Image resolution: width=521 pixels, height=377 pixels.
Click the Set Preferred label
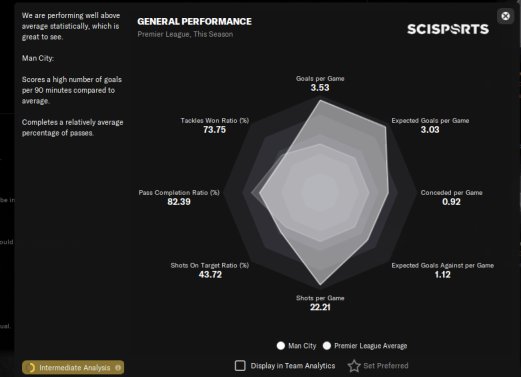pyautogui.click(x=386, y=366)
